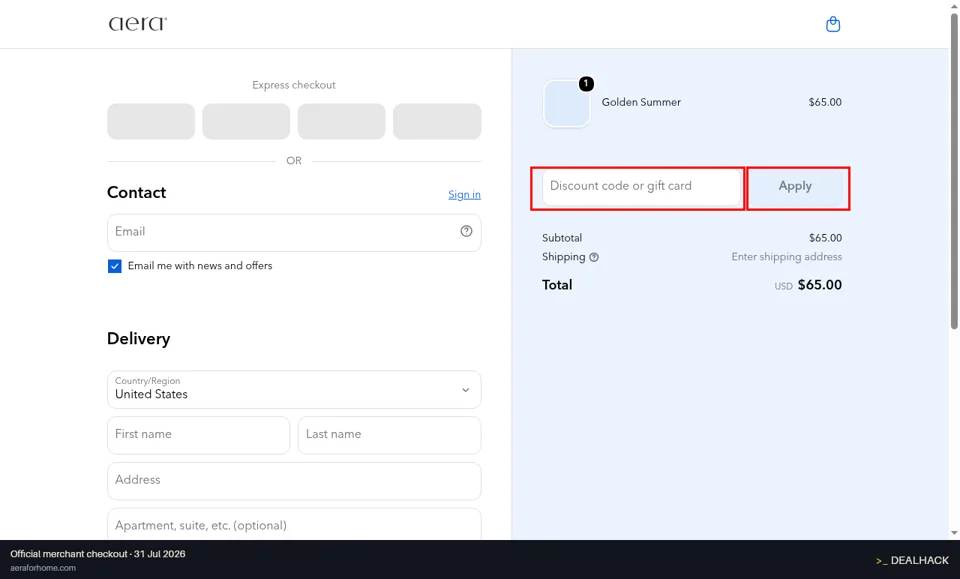
Task: Click the second express checkout button
Action: (x=246, y=121)
